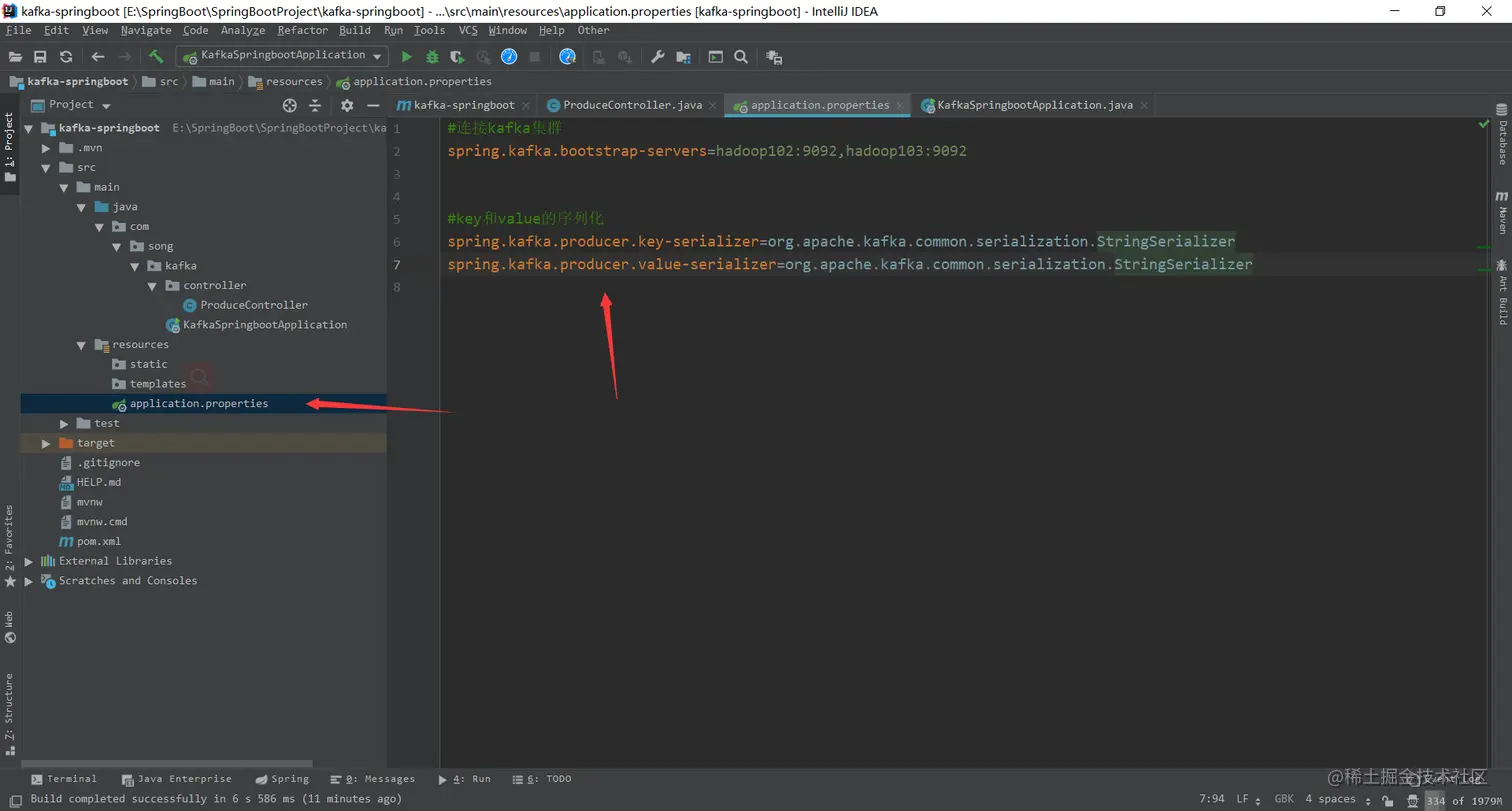Expand the .mvn folder
The height and width of the screenshot is (811, 1512).
46,148
